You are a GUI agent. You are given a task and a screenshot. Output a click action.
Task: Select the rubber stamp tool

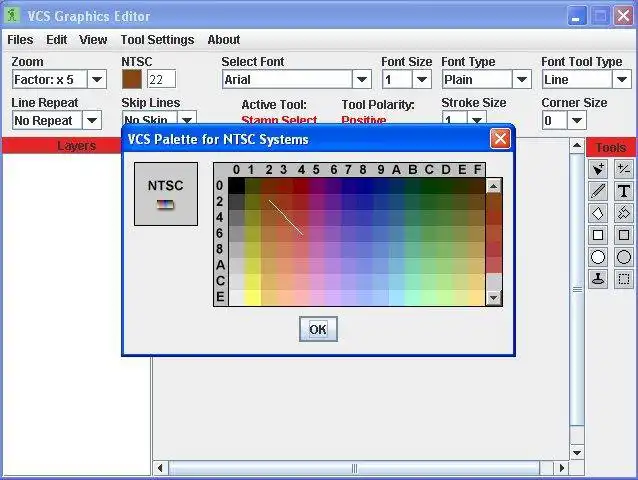click(x=598, y=279)
